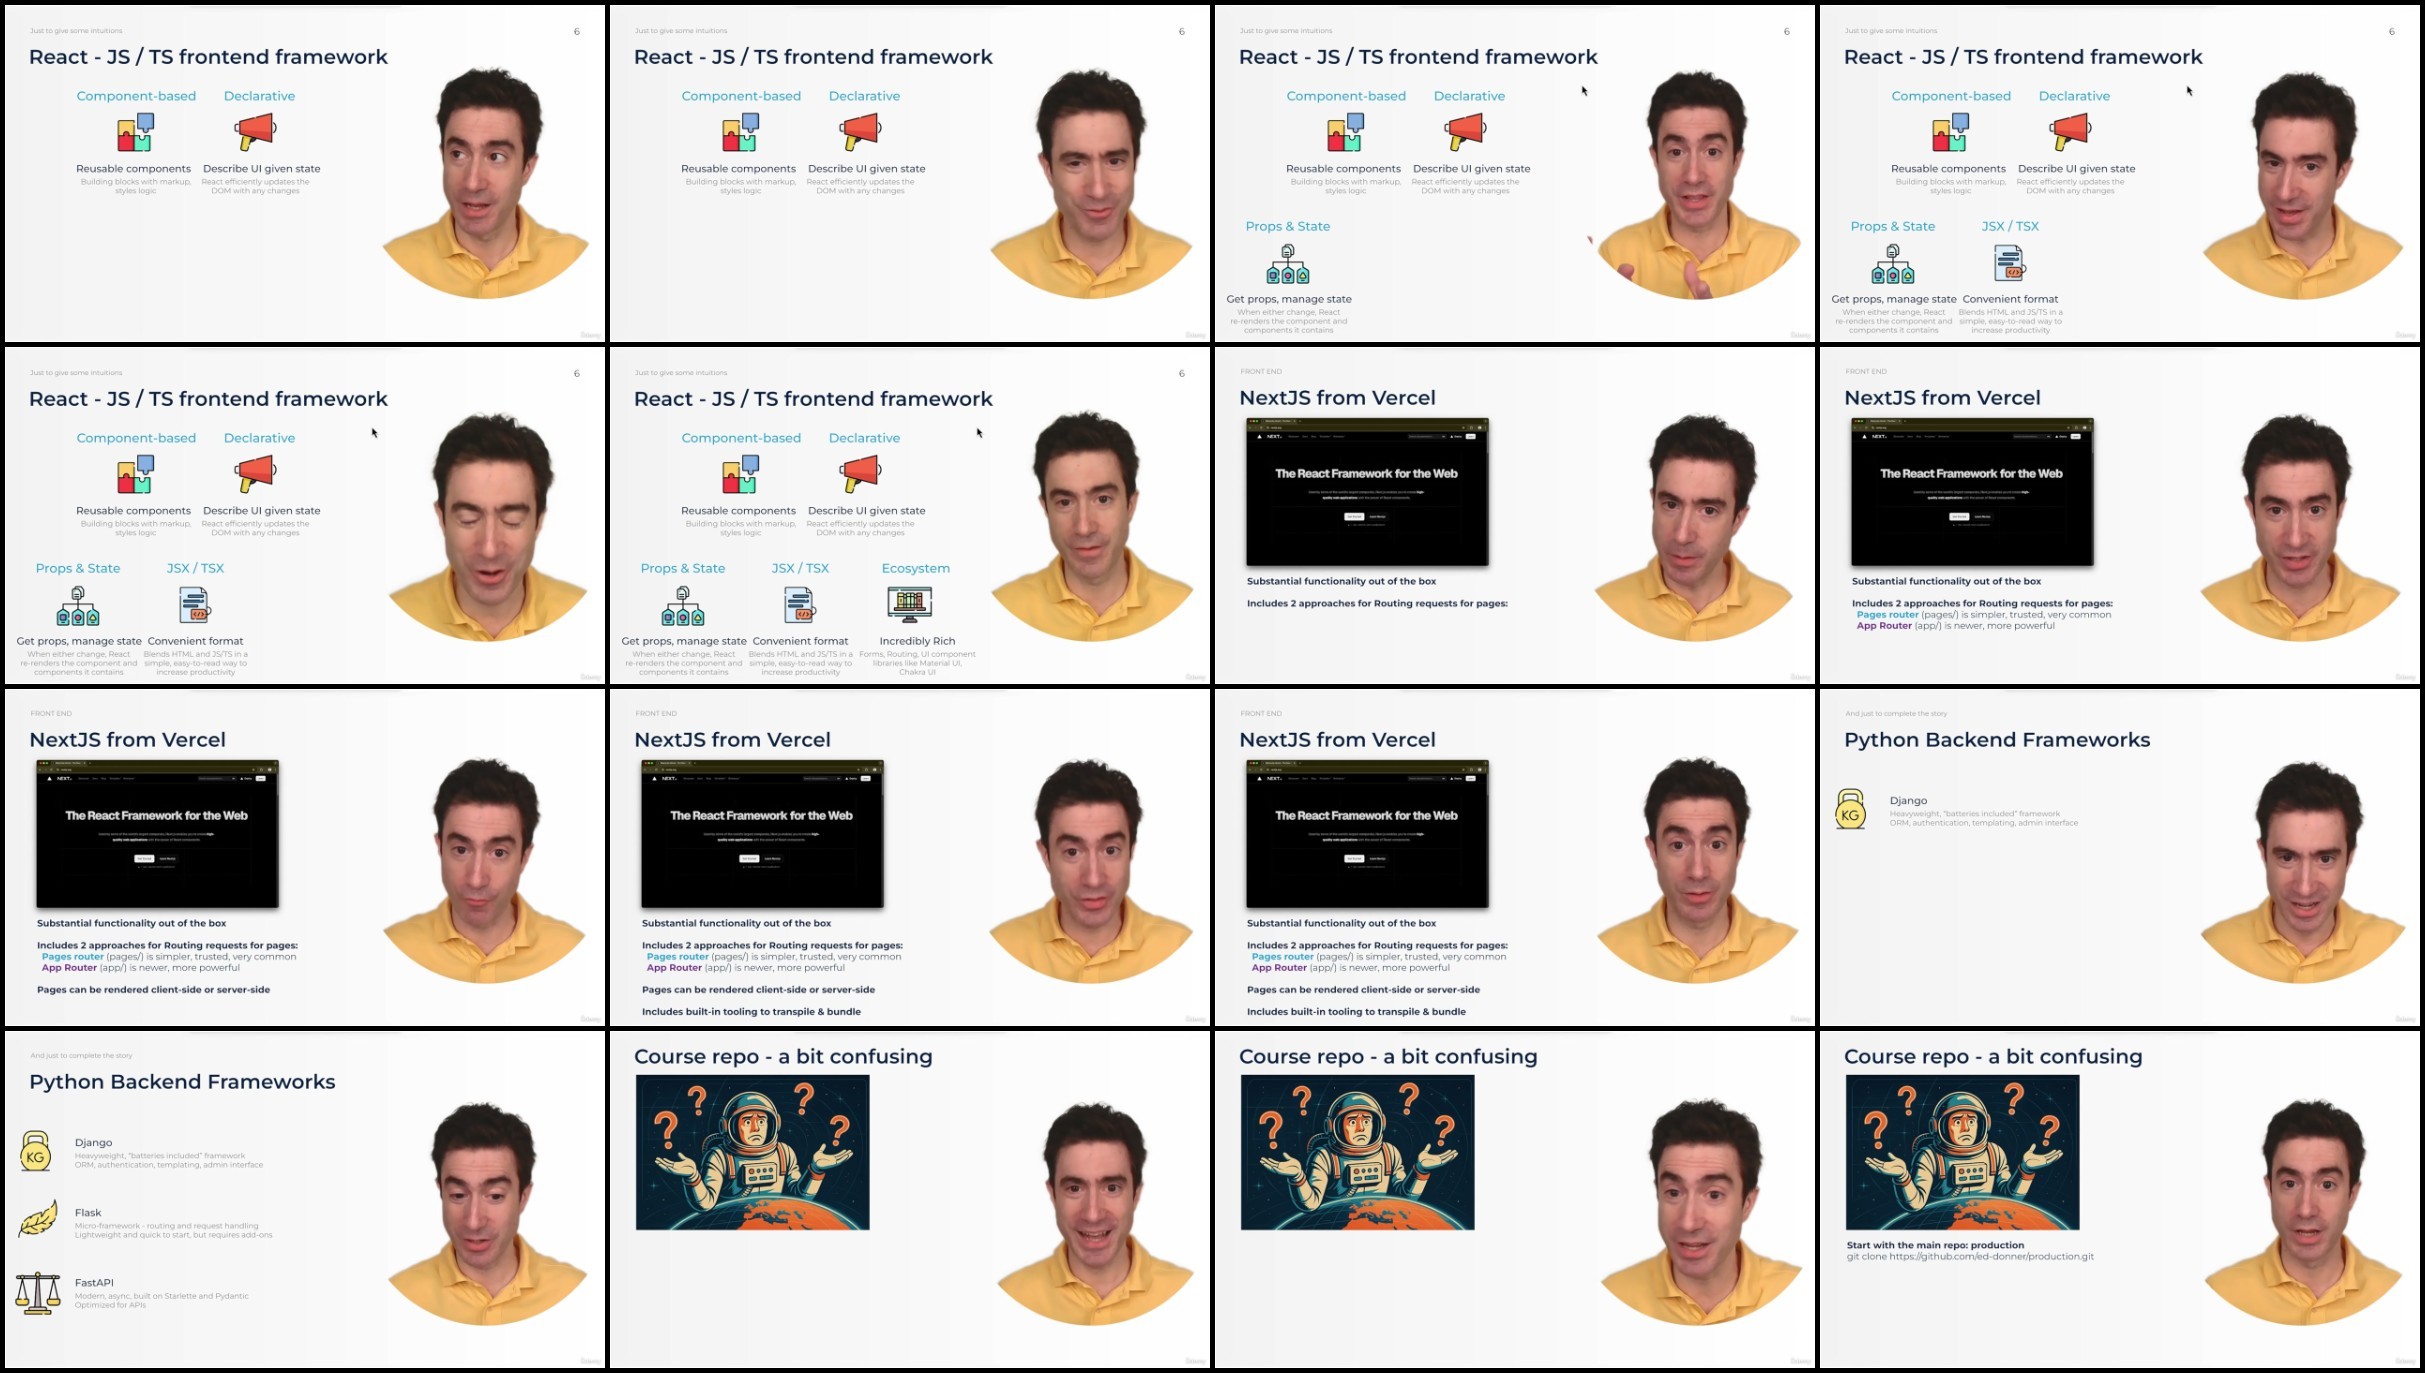Click the 'Incredibly Rich' label under Ecosystem
This screenshot has width=2425, height=1373.
click(916, 641)
